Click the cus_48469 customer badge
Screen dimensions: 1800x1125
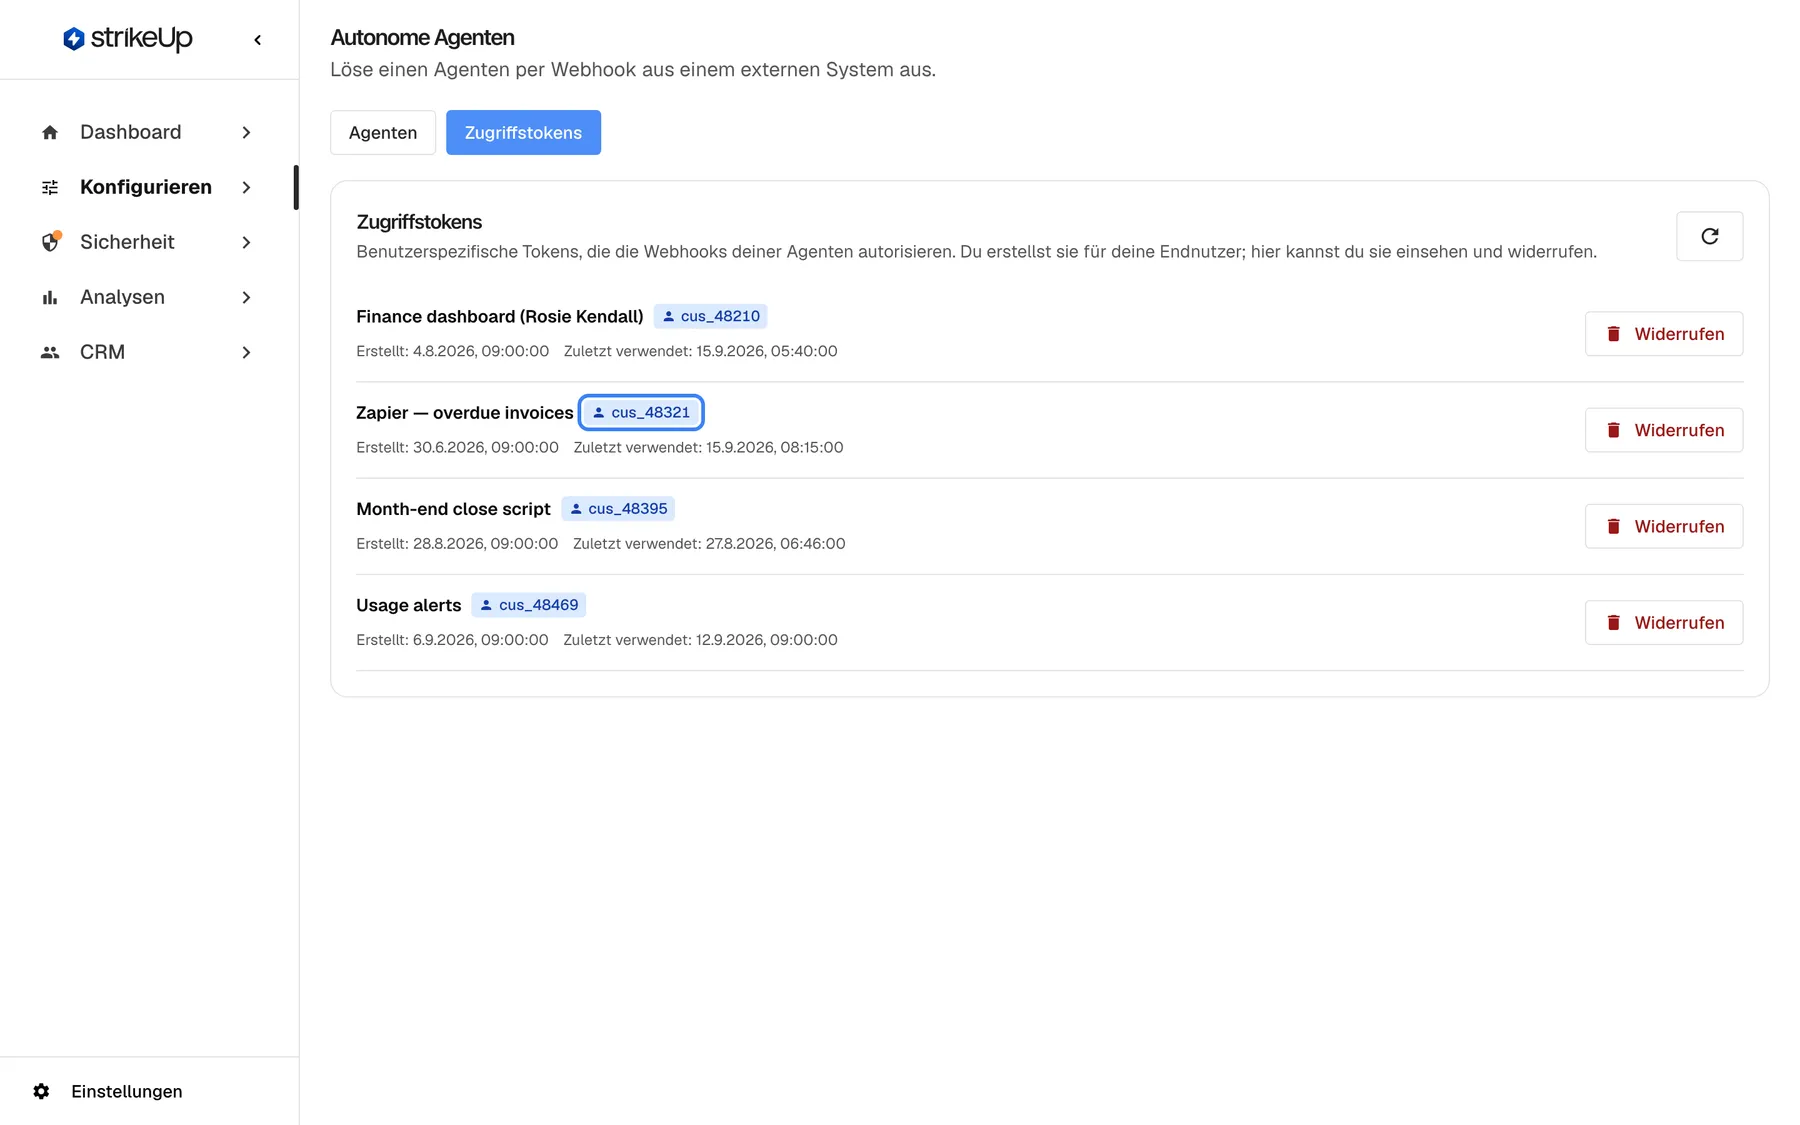tap(528, 605)
